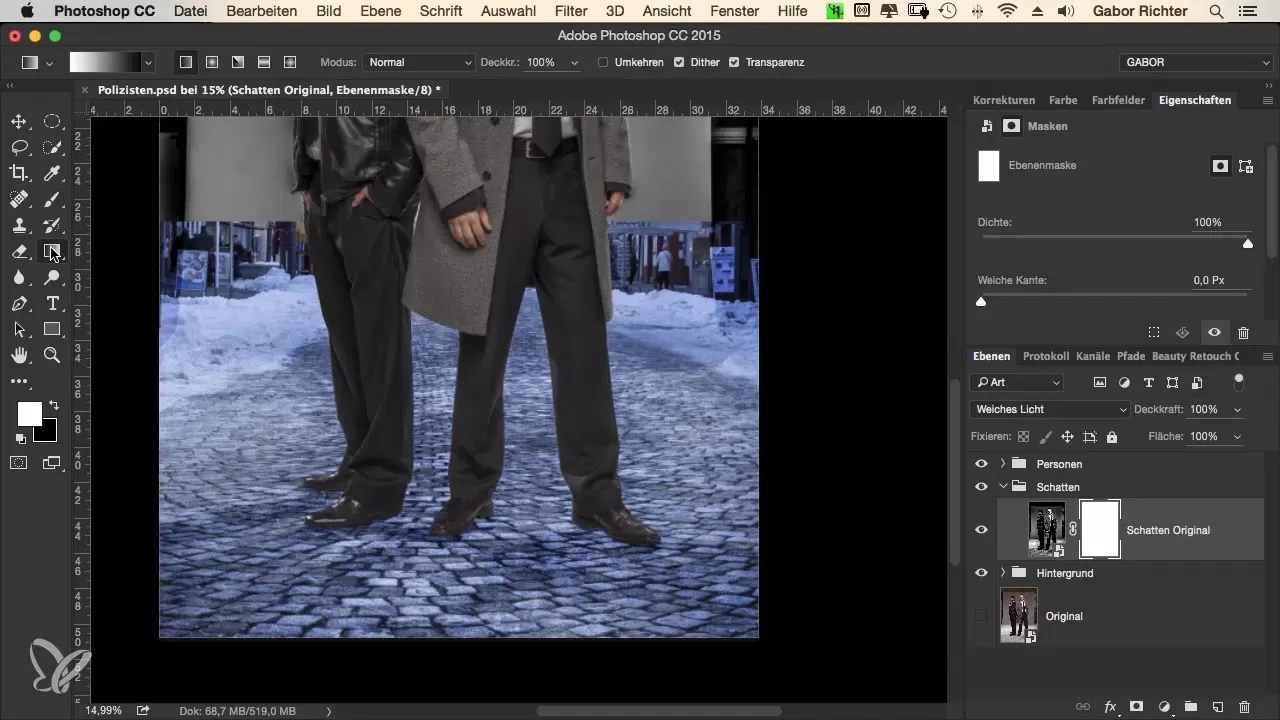This screenshot has width=1280, height=720.
Task: Add layer style via fx icon
Action: coord(1109,706)
